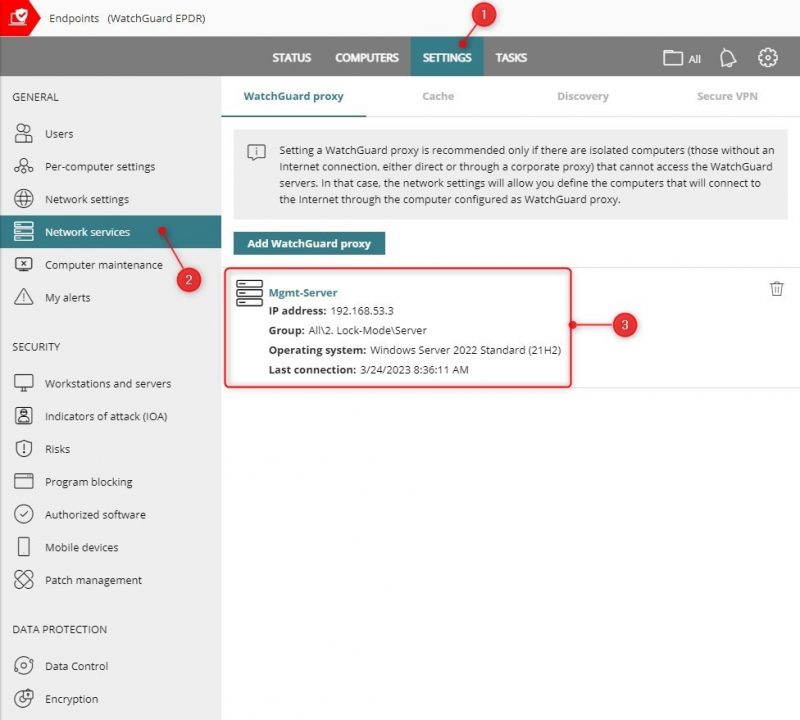
Task: Delete the Mgmt-Server proxy with trash icon
Action: (777, 288)
